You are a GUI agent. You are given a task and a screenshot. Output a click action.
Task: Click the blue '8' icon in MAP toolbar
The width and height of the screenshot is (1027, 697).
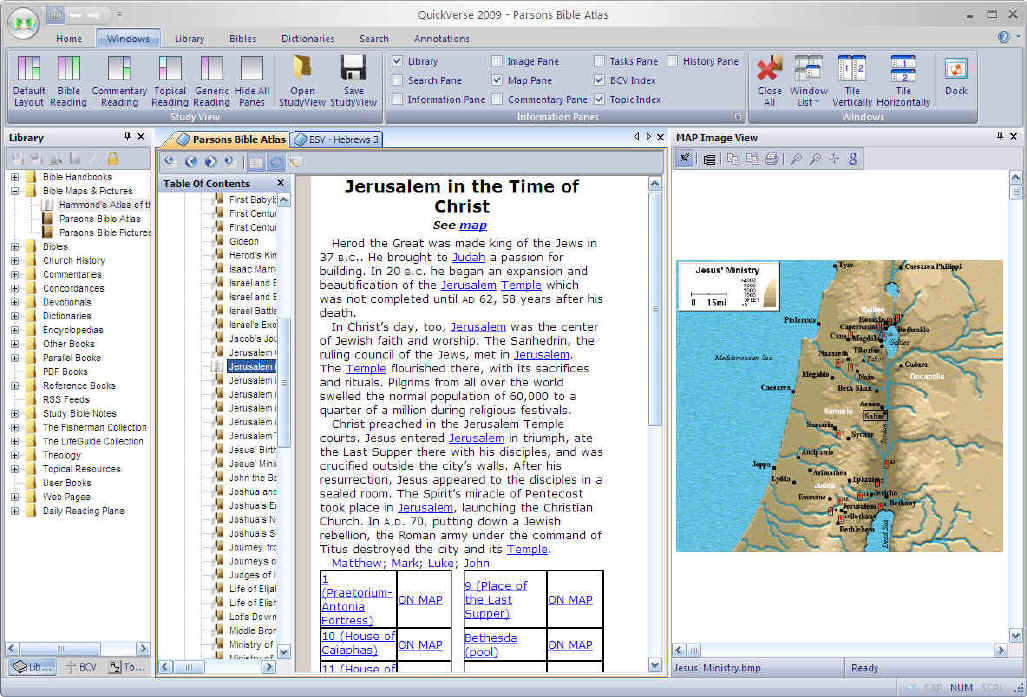(853, 159)
